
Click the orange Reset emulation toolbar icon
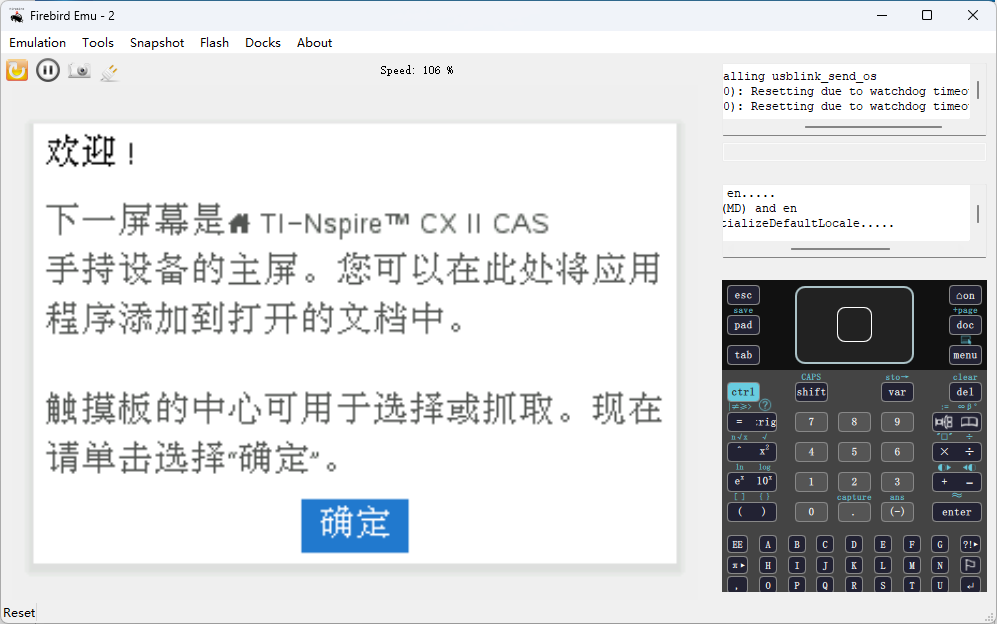click(x=17, y=70)
